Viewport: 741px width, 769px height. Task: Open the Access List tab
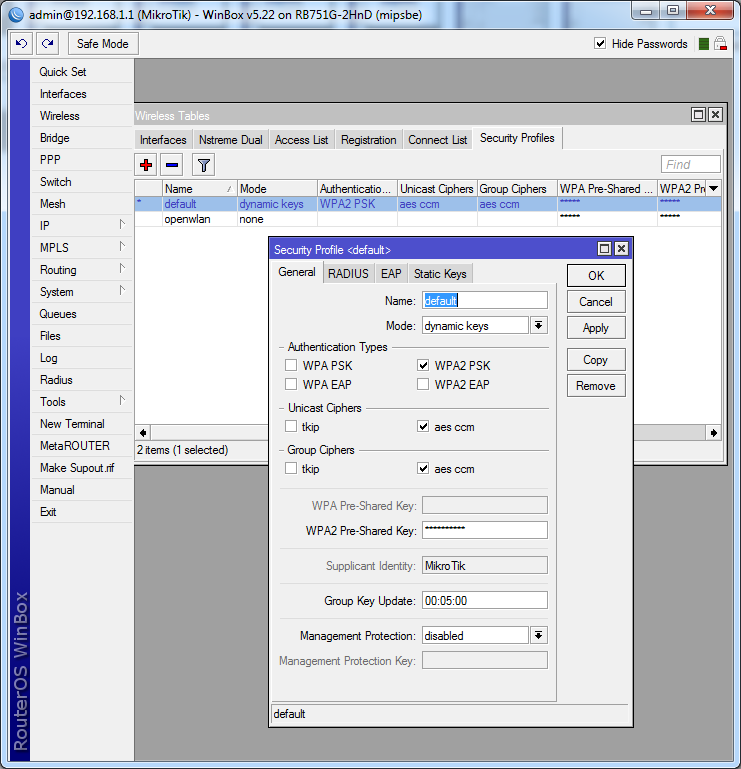(301, 140)
